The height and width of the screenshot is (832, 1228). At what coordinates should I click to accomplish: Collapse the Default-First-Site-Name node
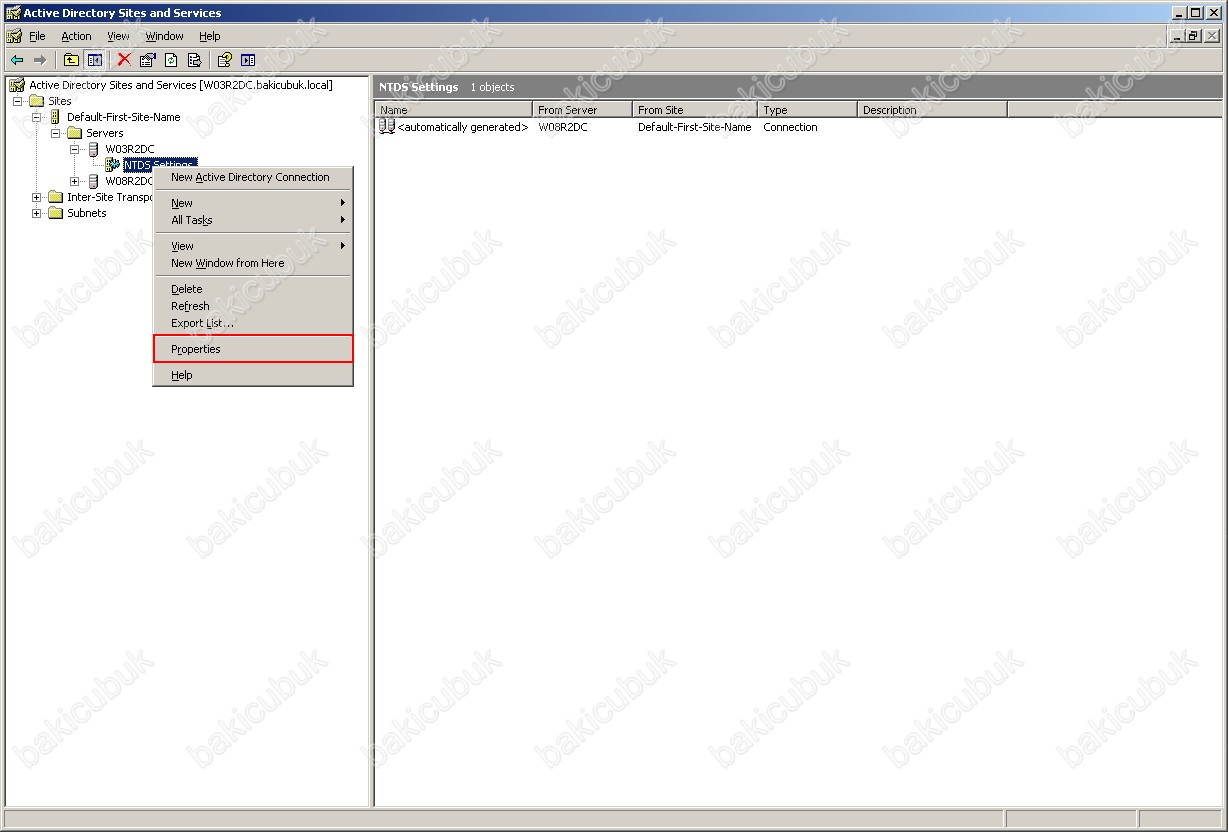37,117
